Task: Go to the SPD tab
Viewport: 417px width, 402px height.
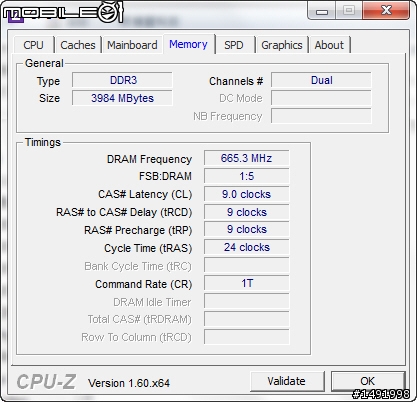Action: [234, 45]
